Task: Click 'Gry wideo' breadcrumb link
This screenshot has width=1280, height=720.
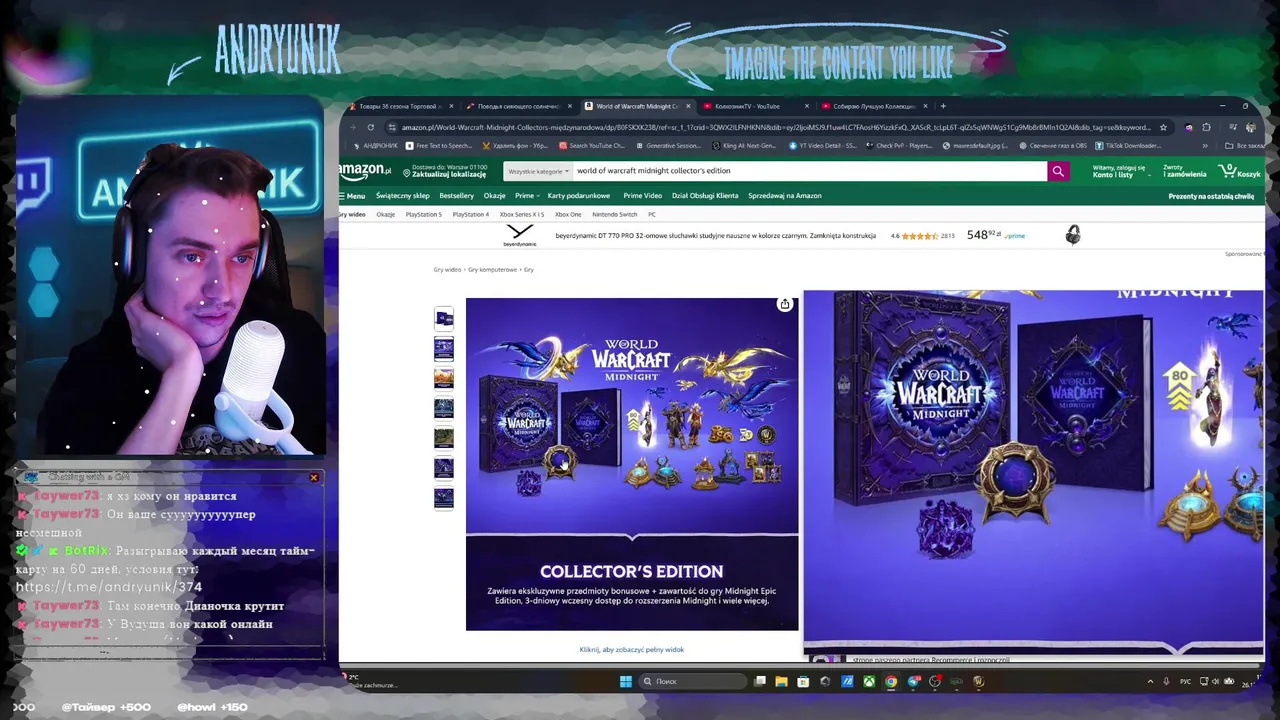Action: (447, 270)
